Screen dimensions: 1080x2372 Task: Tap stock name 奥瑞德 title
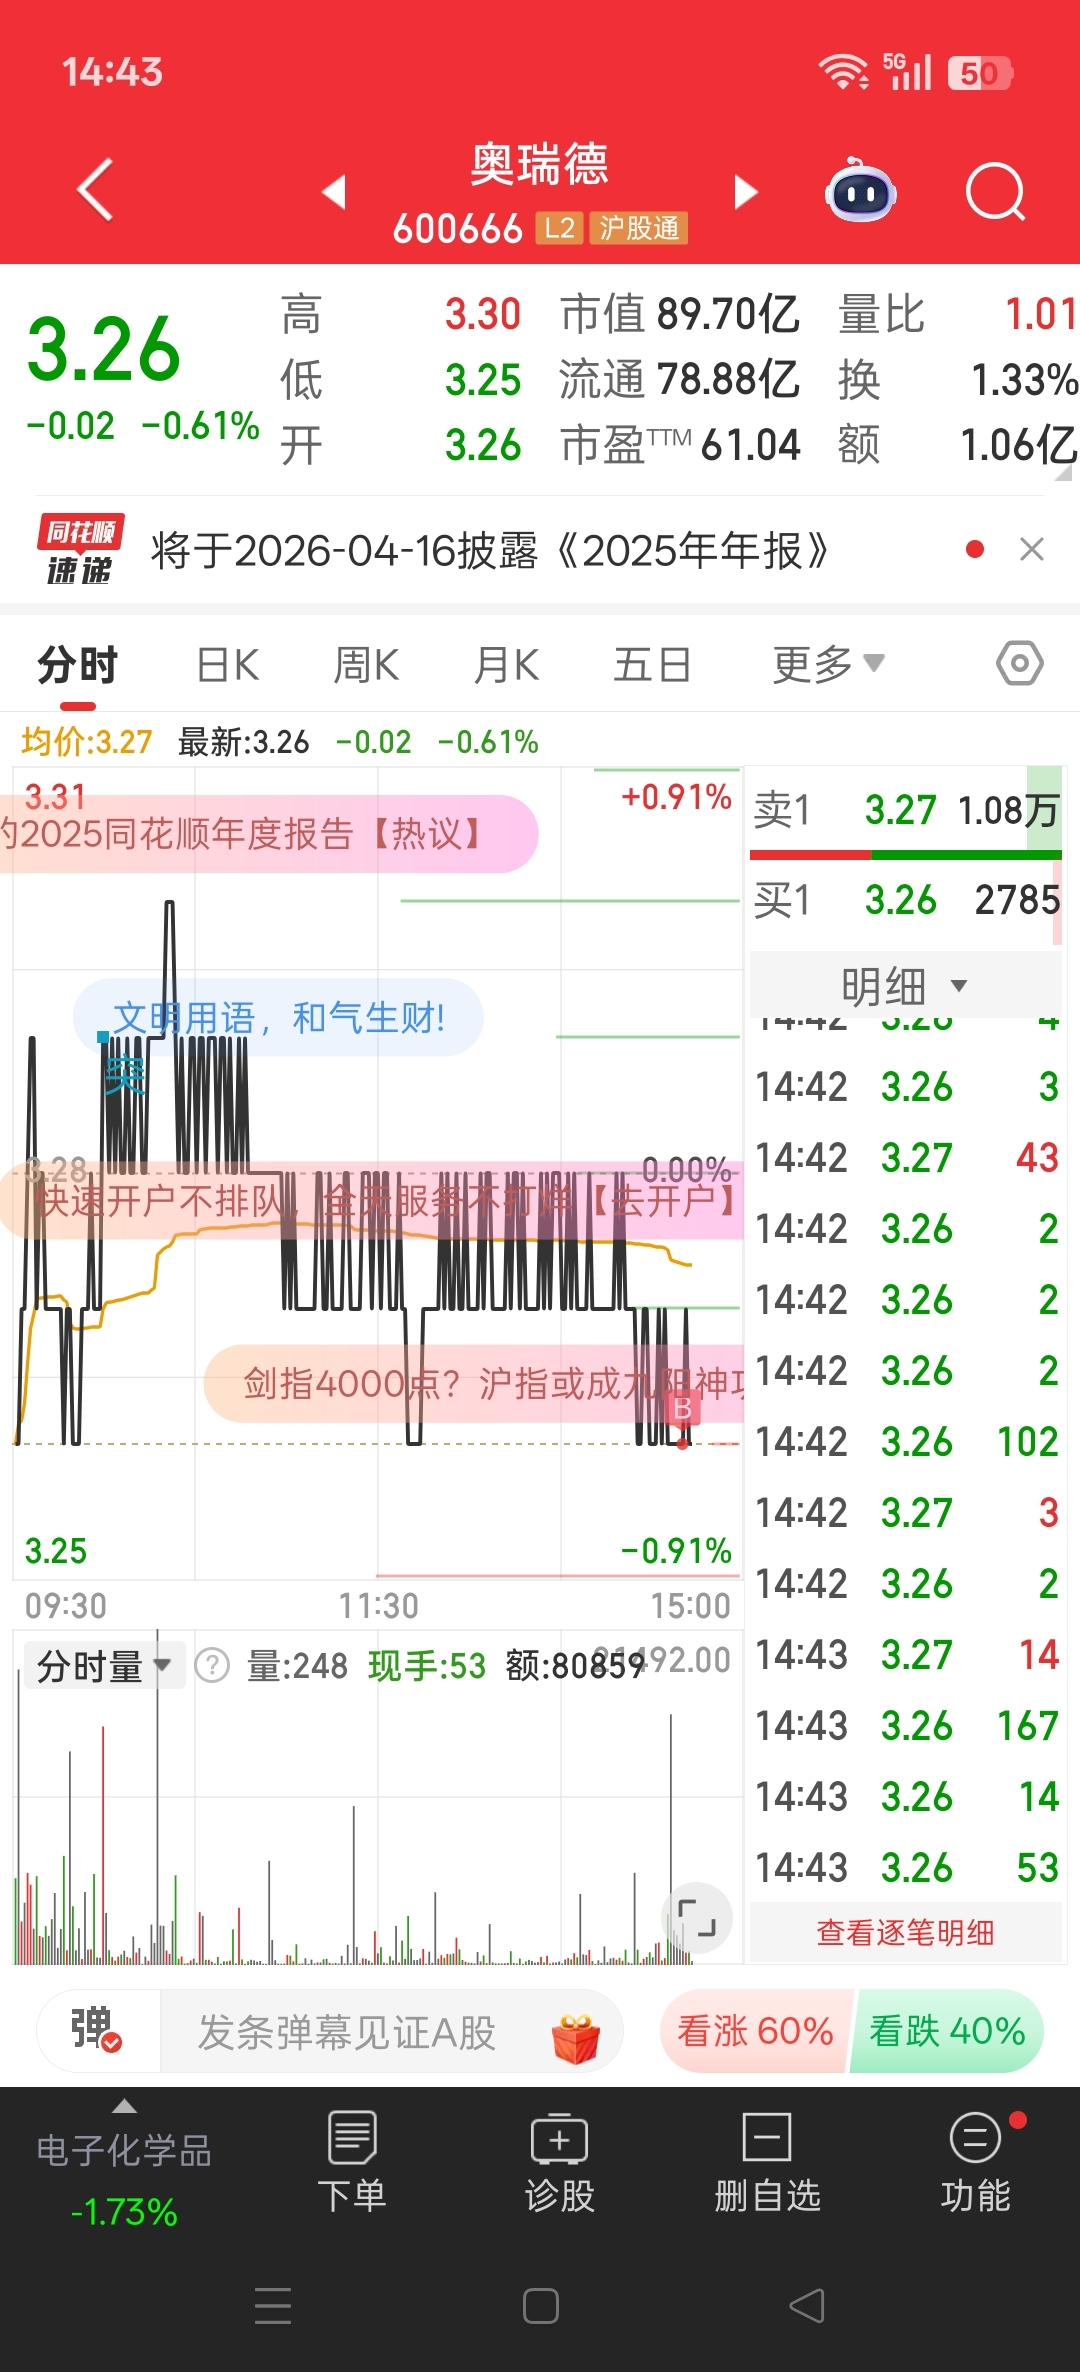pos(540,164)
